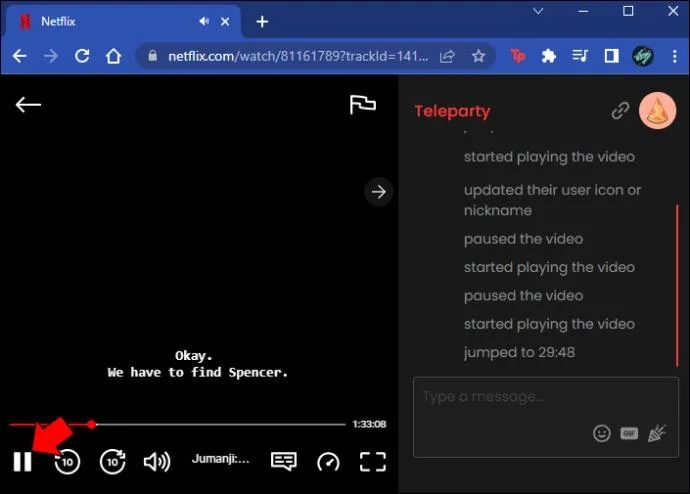Report a problem using the flag icon

pos(363,105)
